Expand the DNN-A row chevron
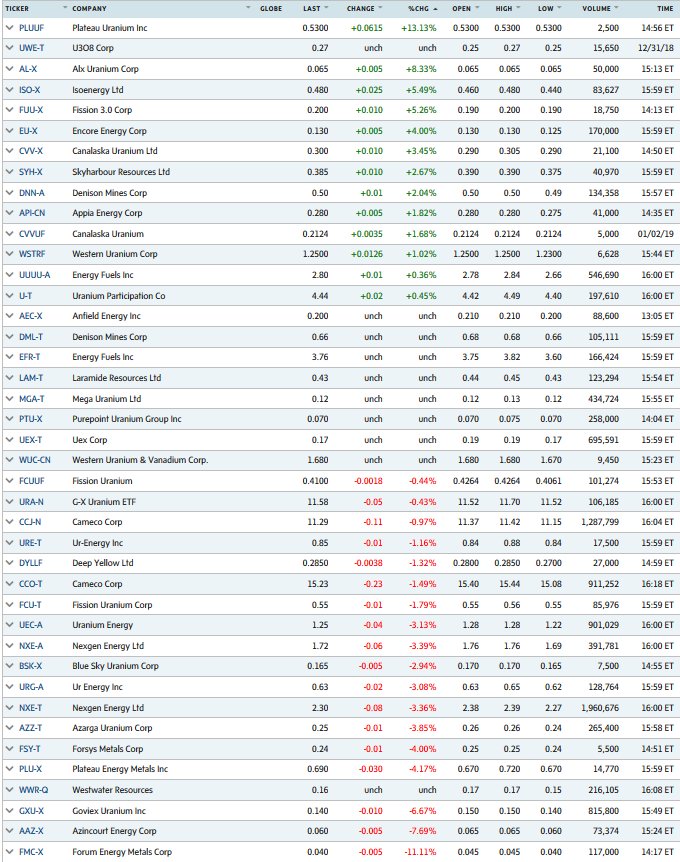Viewport: 680px width, 862px height. [9, 193]
